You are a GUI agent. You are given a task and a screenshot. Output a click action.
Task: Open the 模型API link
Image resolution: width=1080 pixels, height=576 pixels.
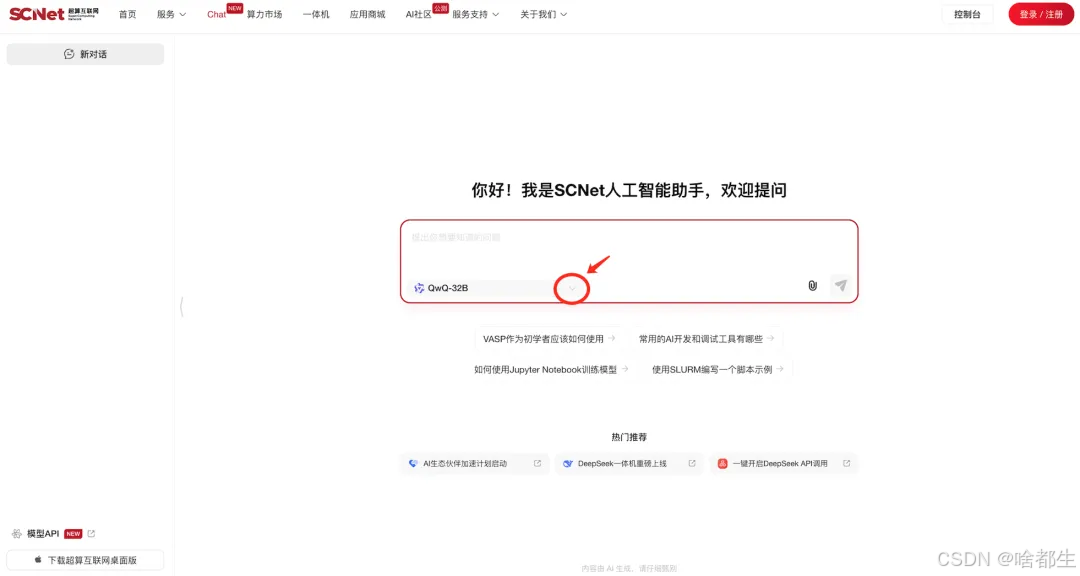coord(43,534)
